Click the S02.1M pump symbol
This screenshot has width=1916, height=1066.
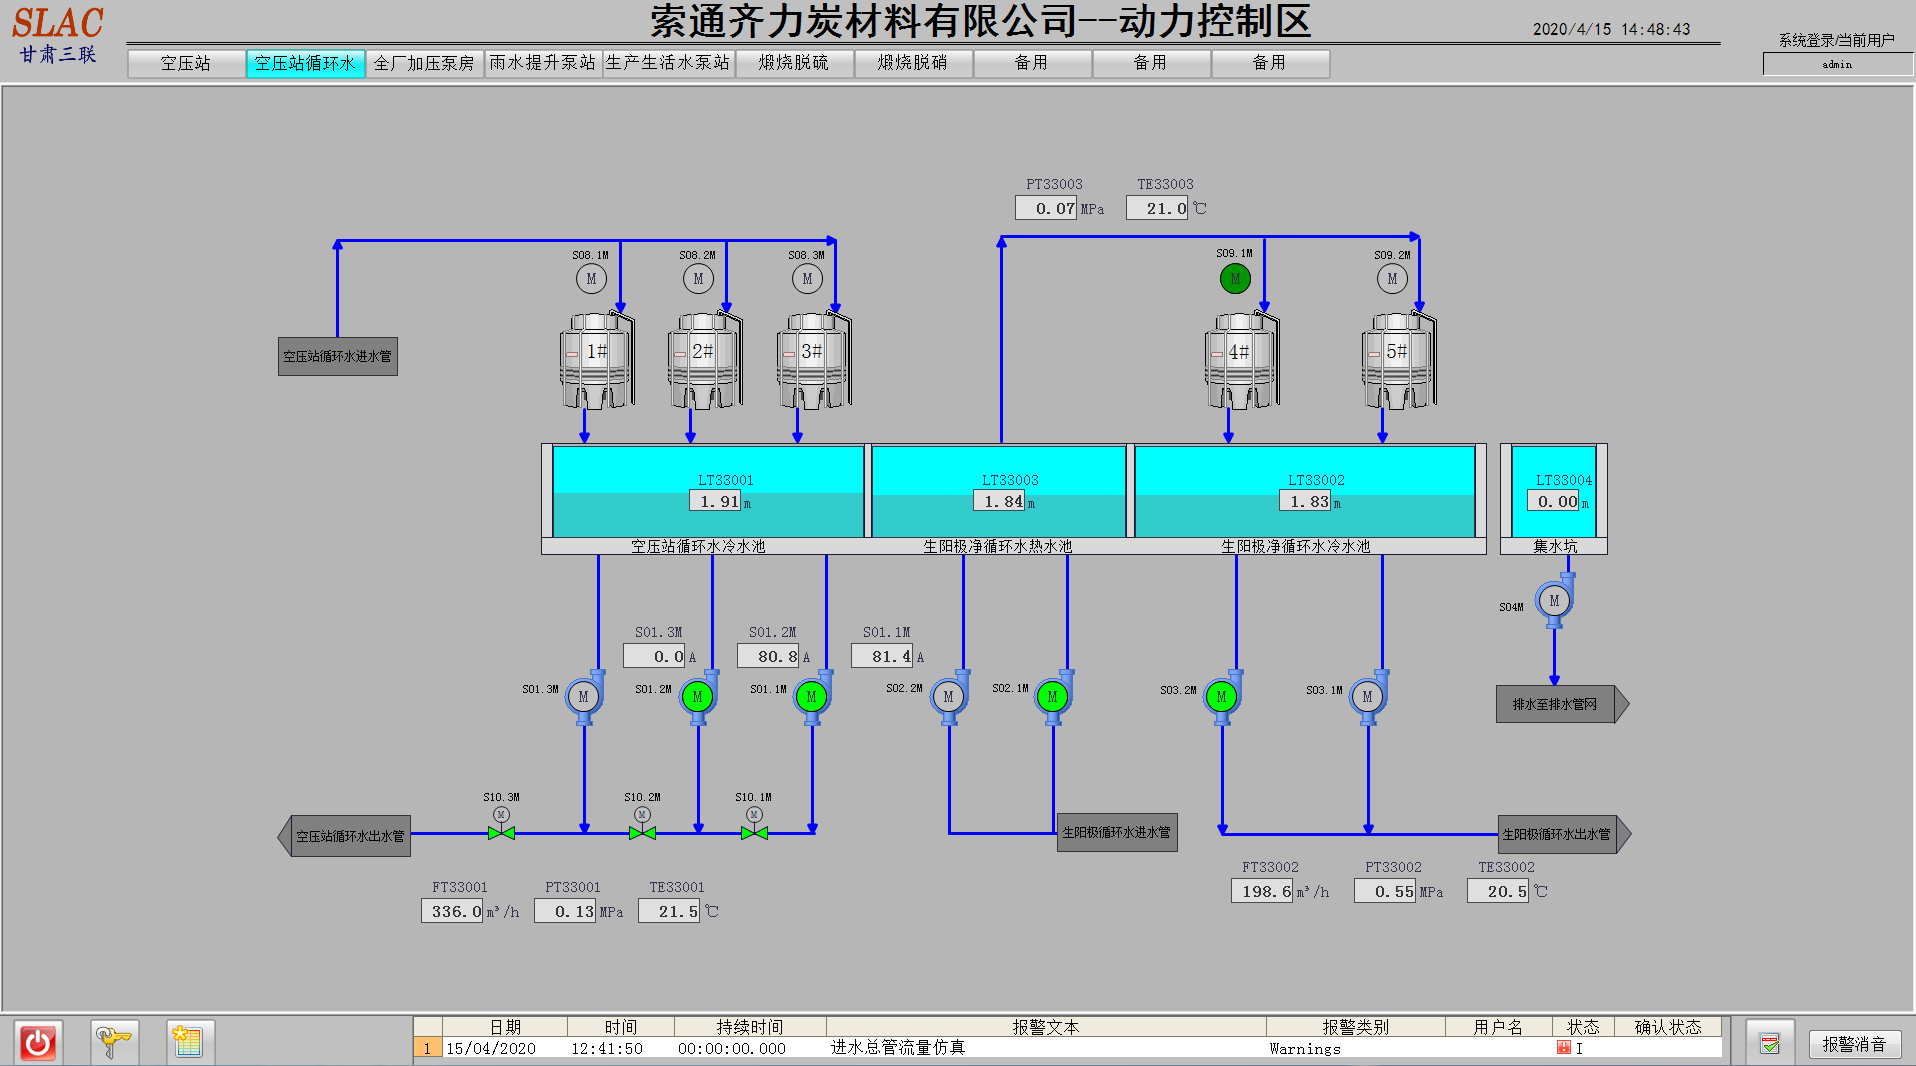click(x=1053, y=696)
